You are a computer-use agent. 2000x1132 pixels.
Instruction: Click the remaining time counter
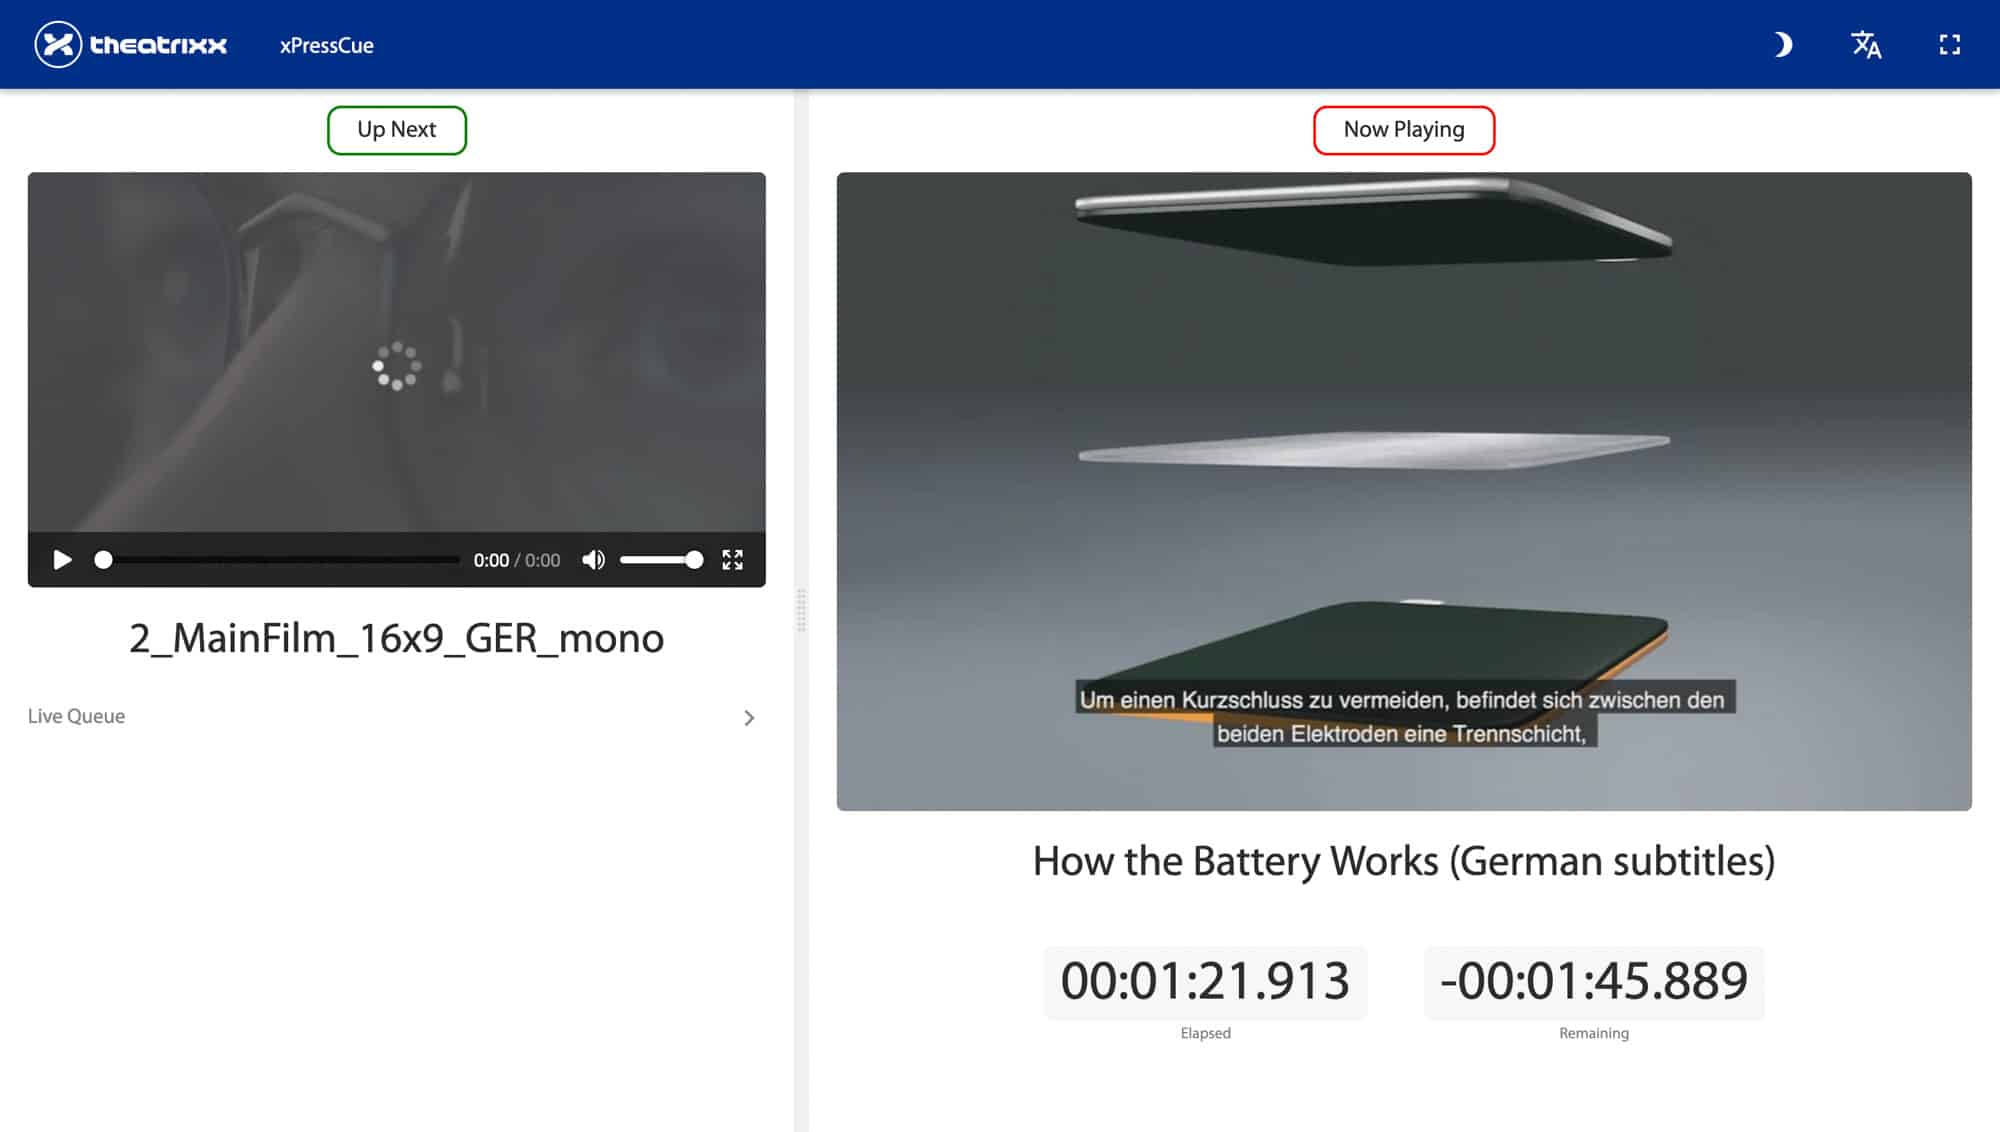point(1594,981)
